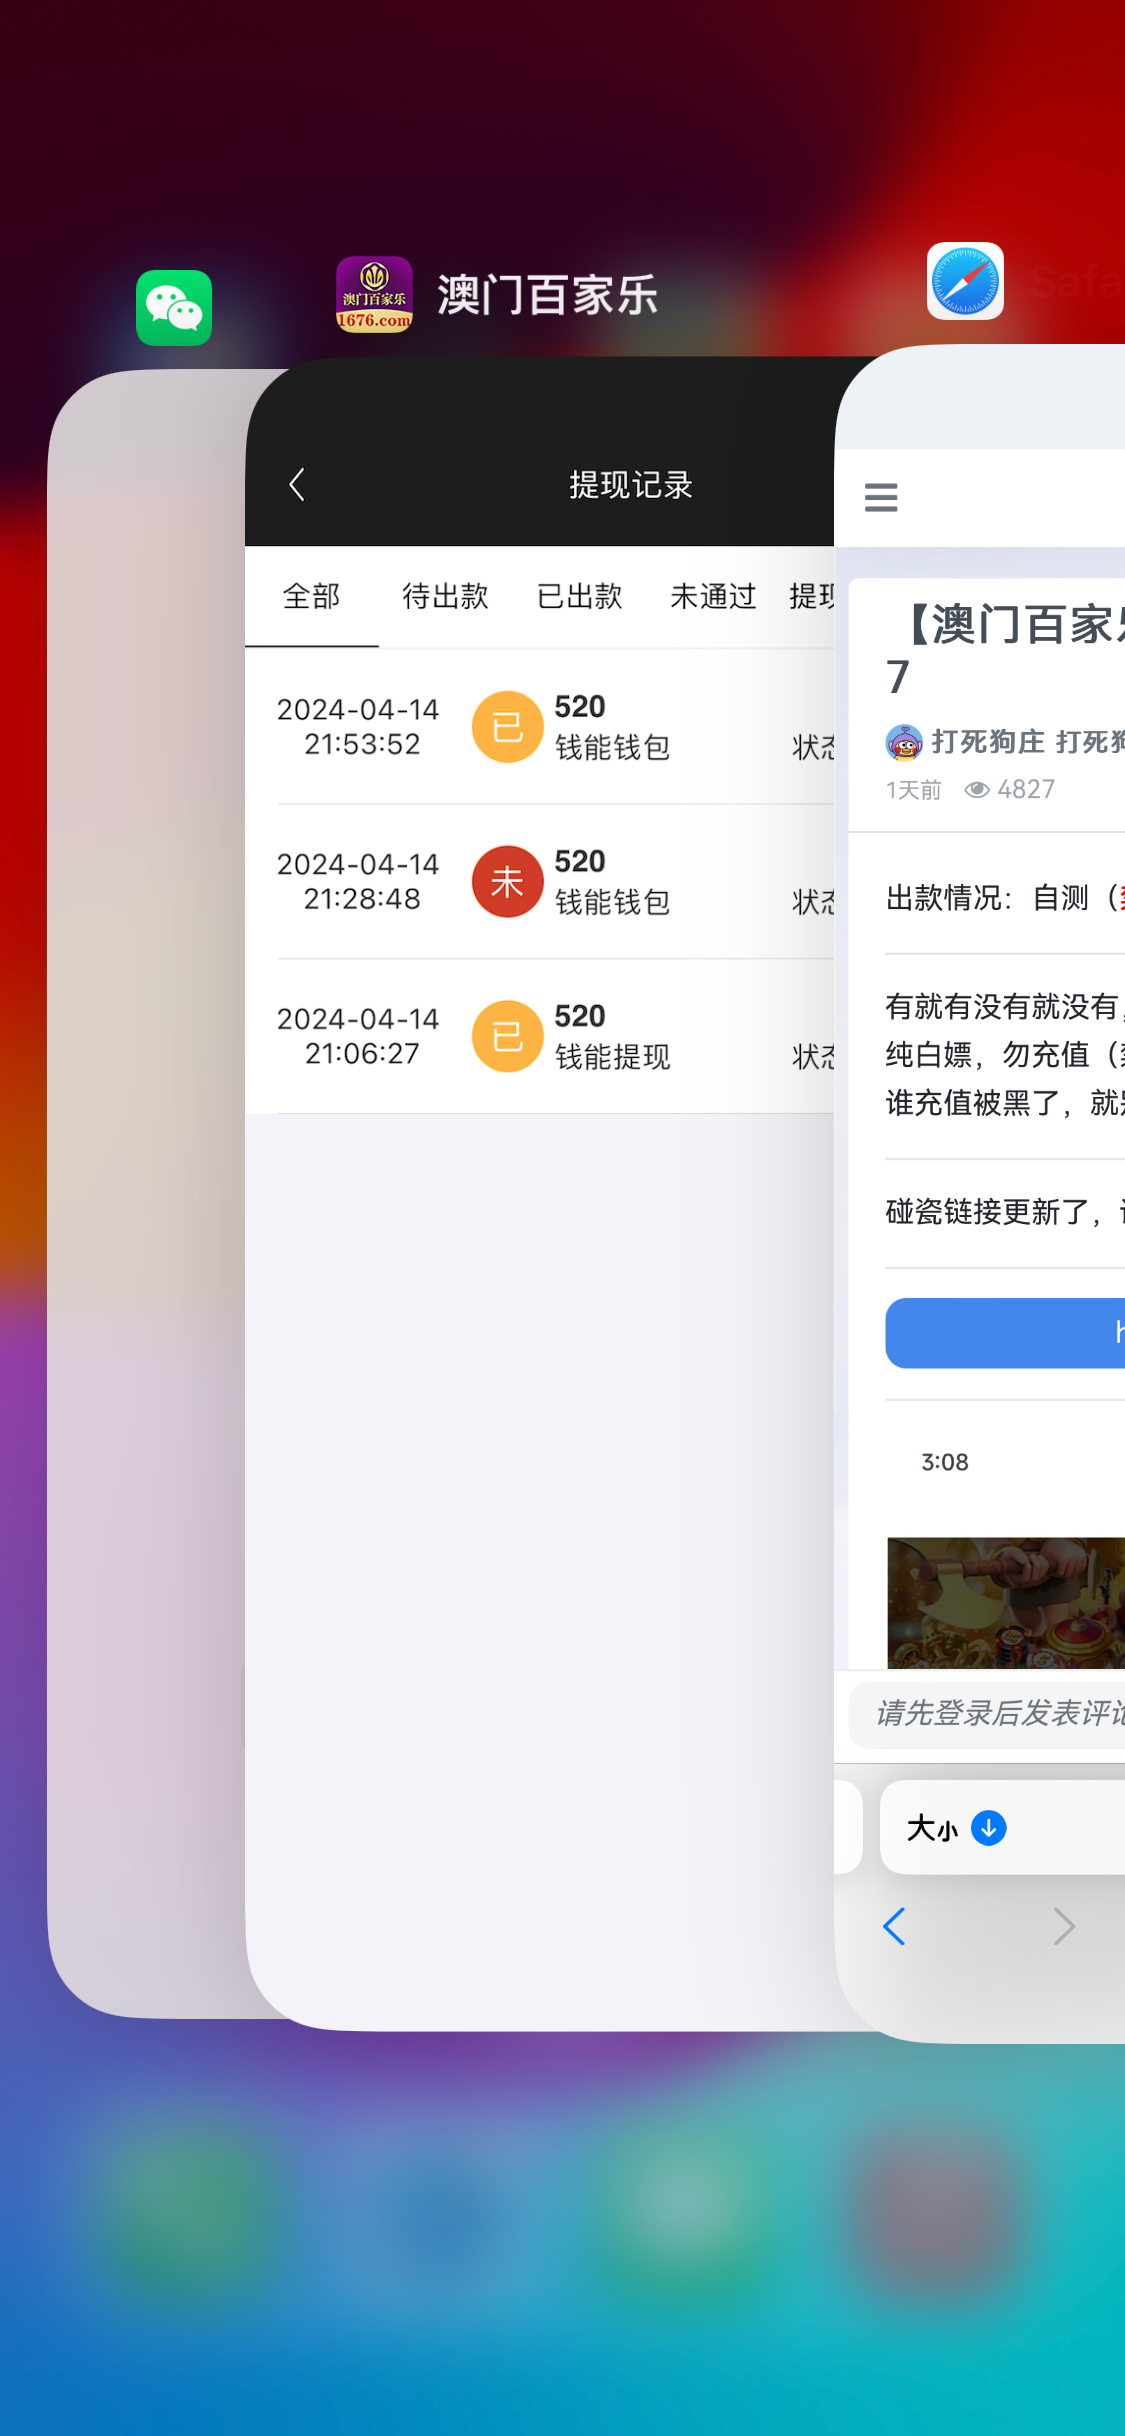
Task: Switch to the 待出款 tab
Action: click(x=445, y=597)
